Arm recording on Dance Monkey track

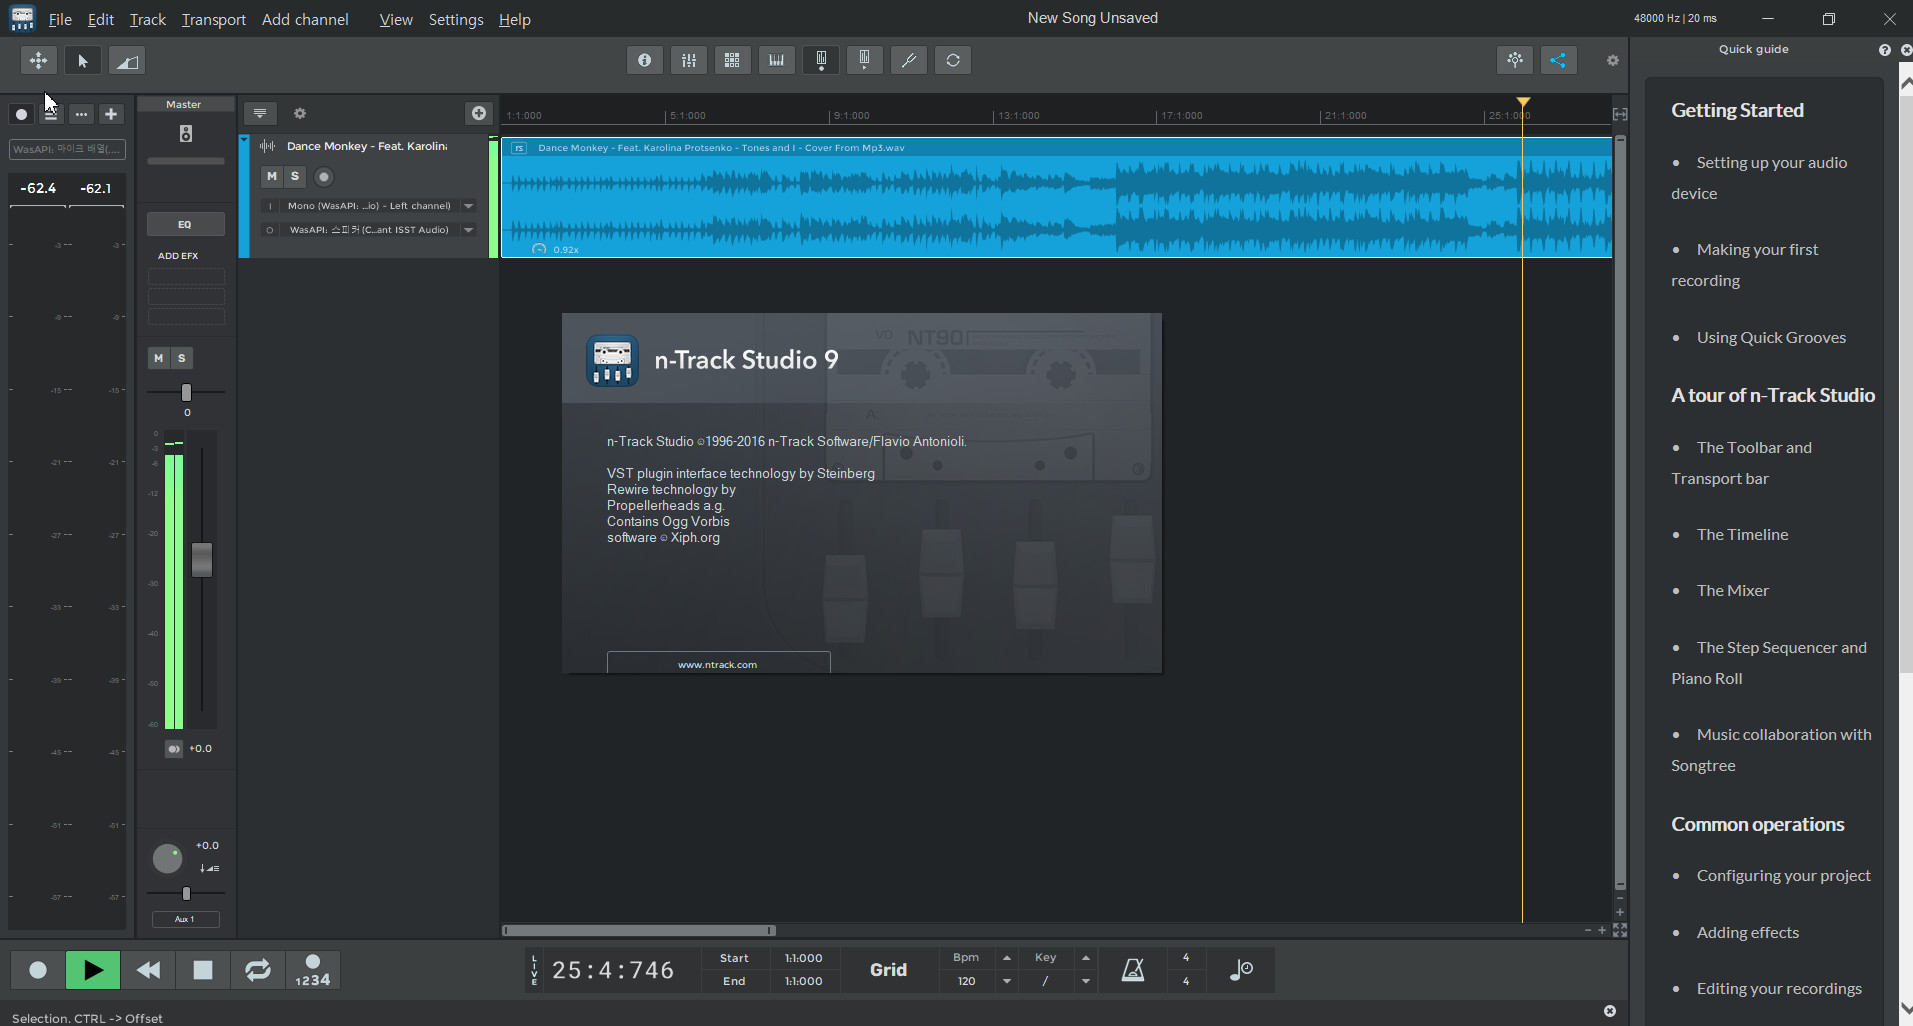324,177
